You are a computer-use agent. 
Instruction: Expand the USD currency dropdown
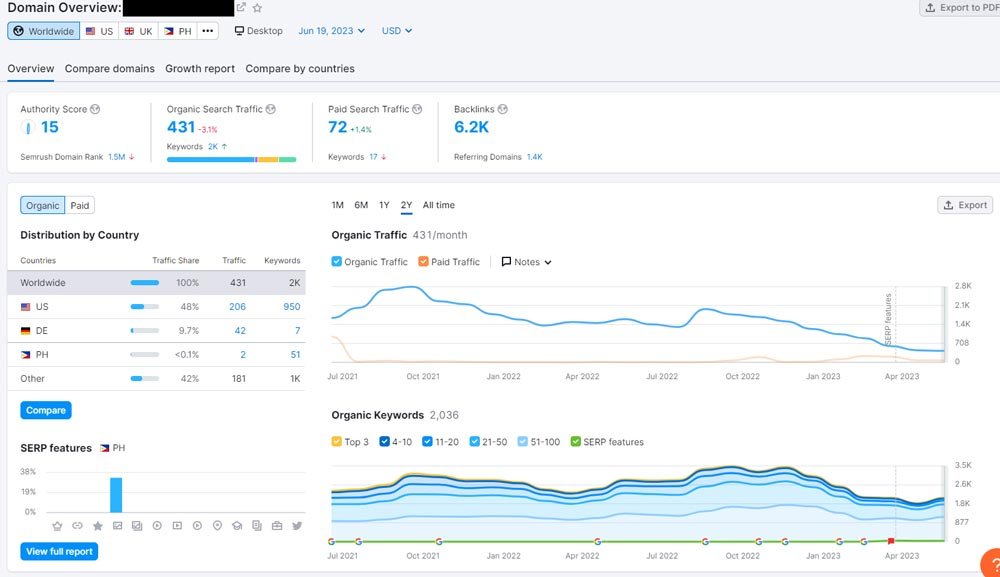coord(397,31)
